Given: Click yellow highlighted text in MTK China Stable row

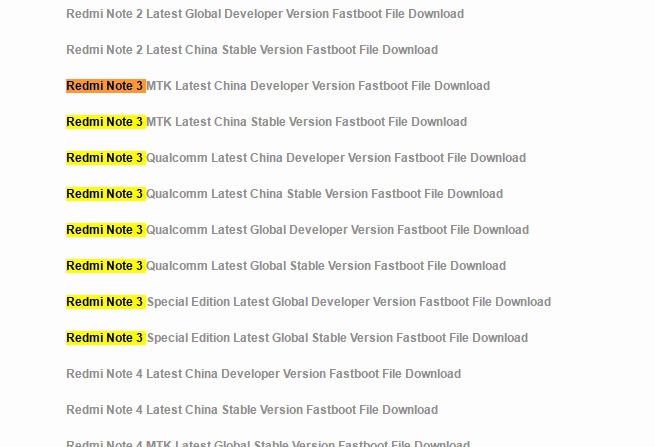Looking at the screenshot, I should (x=106, y=122).
